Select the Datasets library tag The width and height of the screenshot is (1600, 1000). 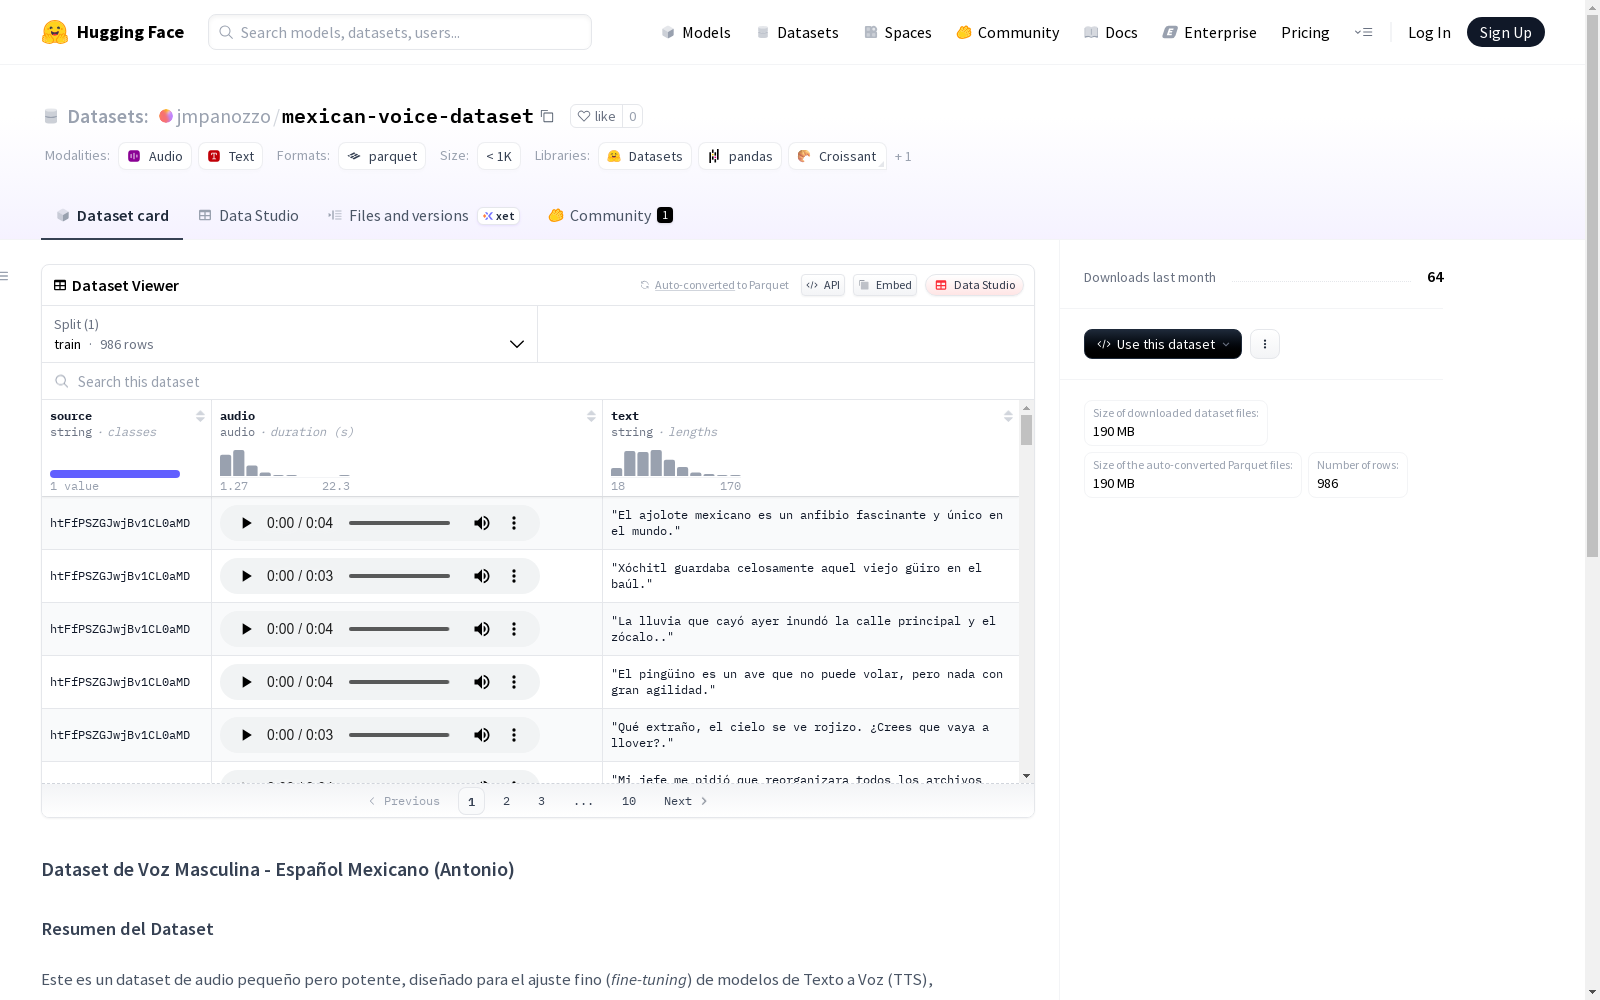point(645,156)
